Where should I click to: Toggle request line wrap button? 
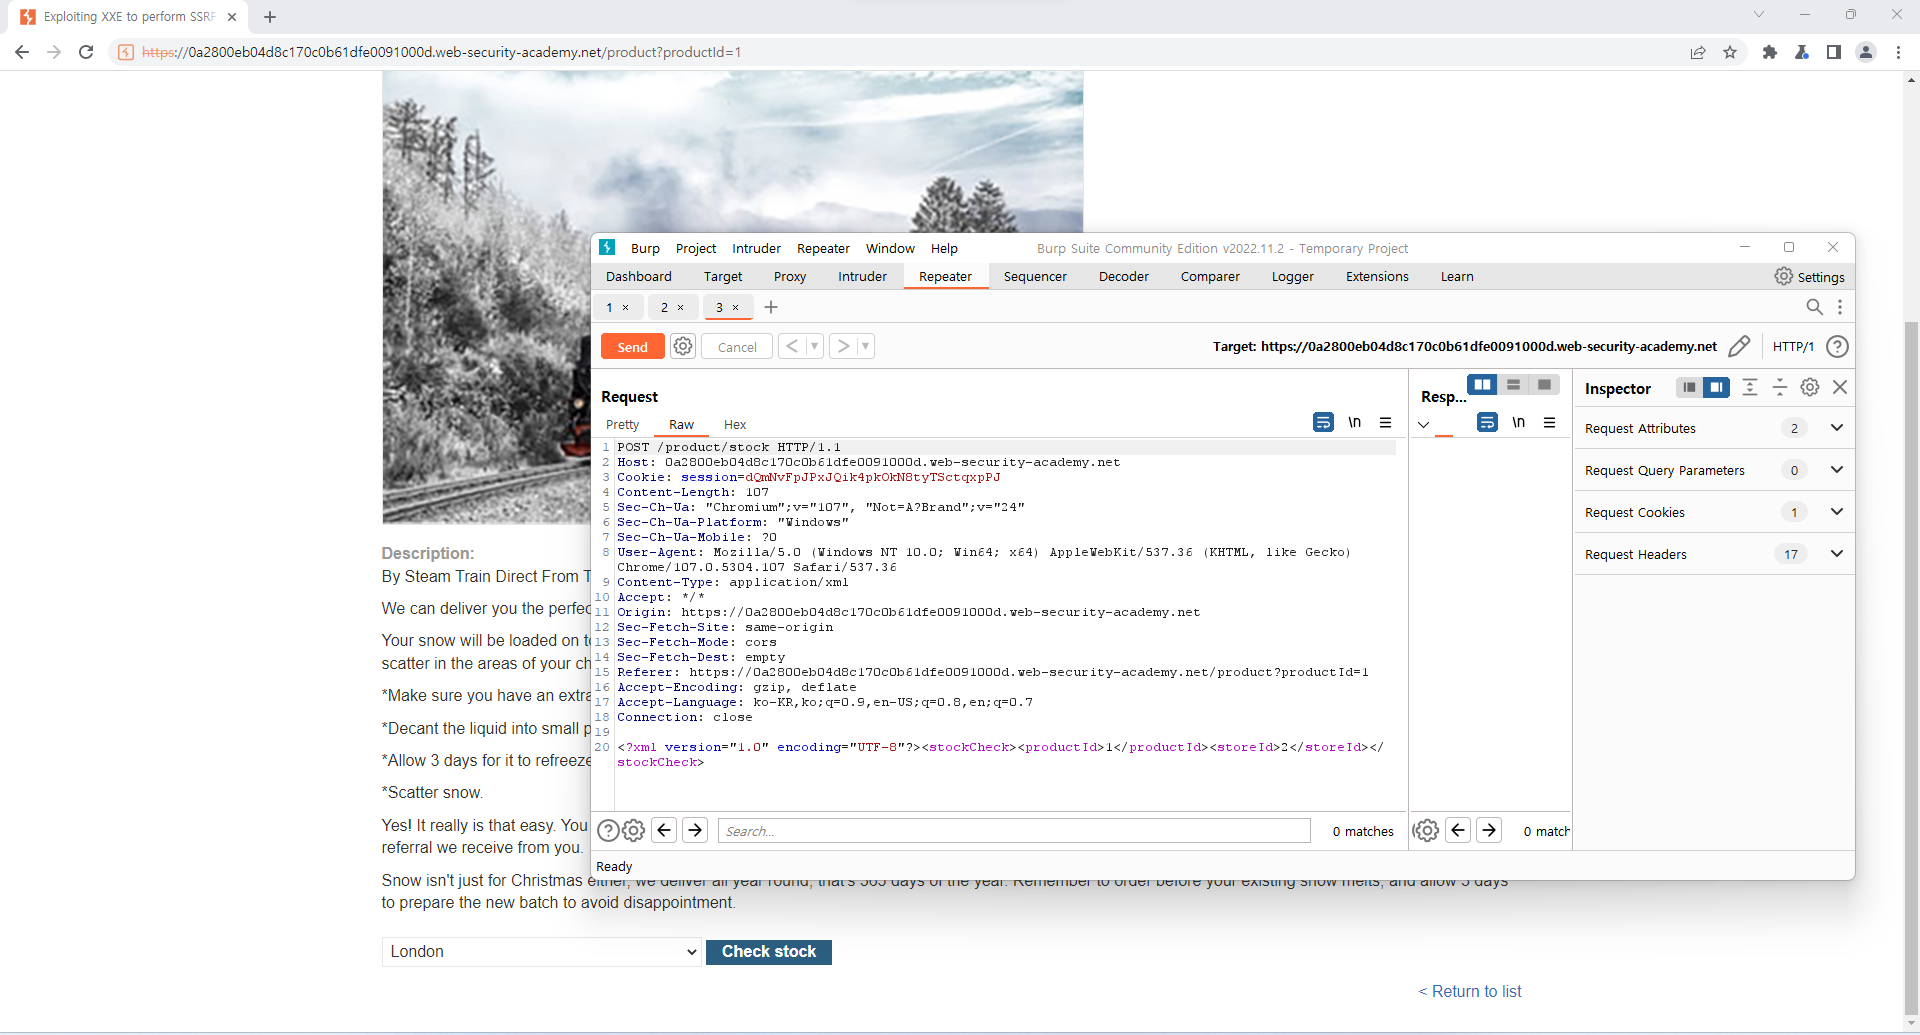(x=1323, y=423)
